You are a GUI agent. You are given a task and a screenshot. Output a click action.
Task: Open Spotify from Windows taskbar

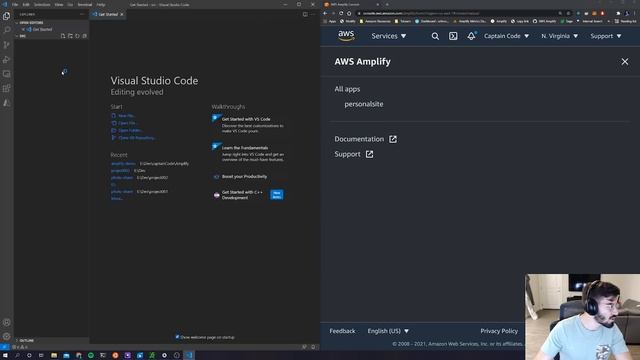[x=91, y=356]
